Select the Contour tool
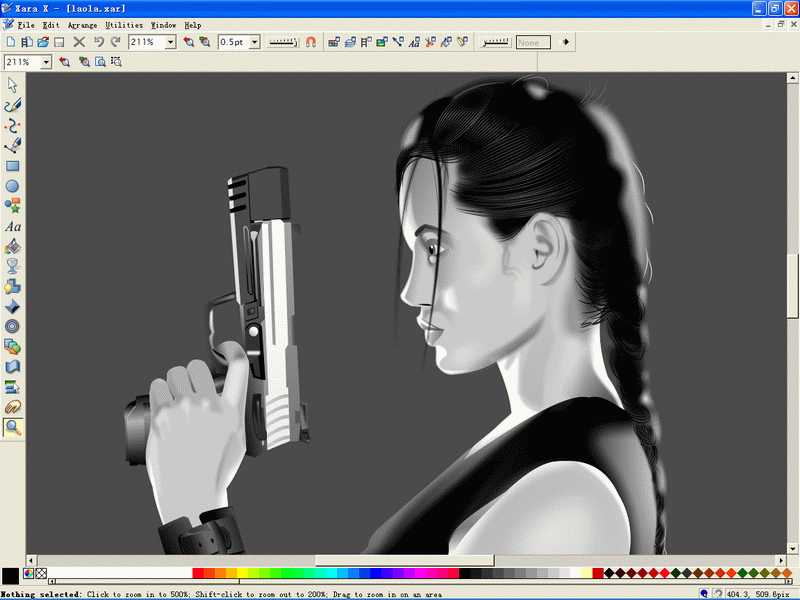 (12, 326)
